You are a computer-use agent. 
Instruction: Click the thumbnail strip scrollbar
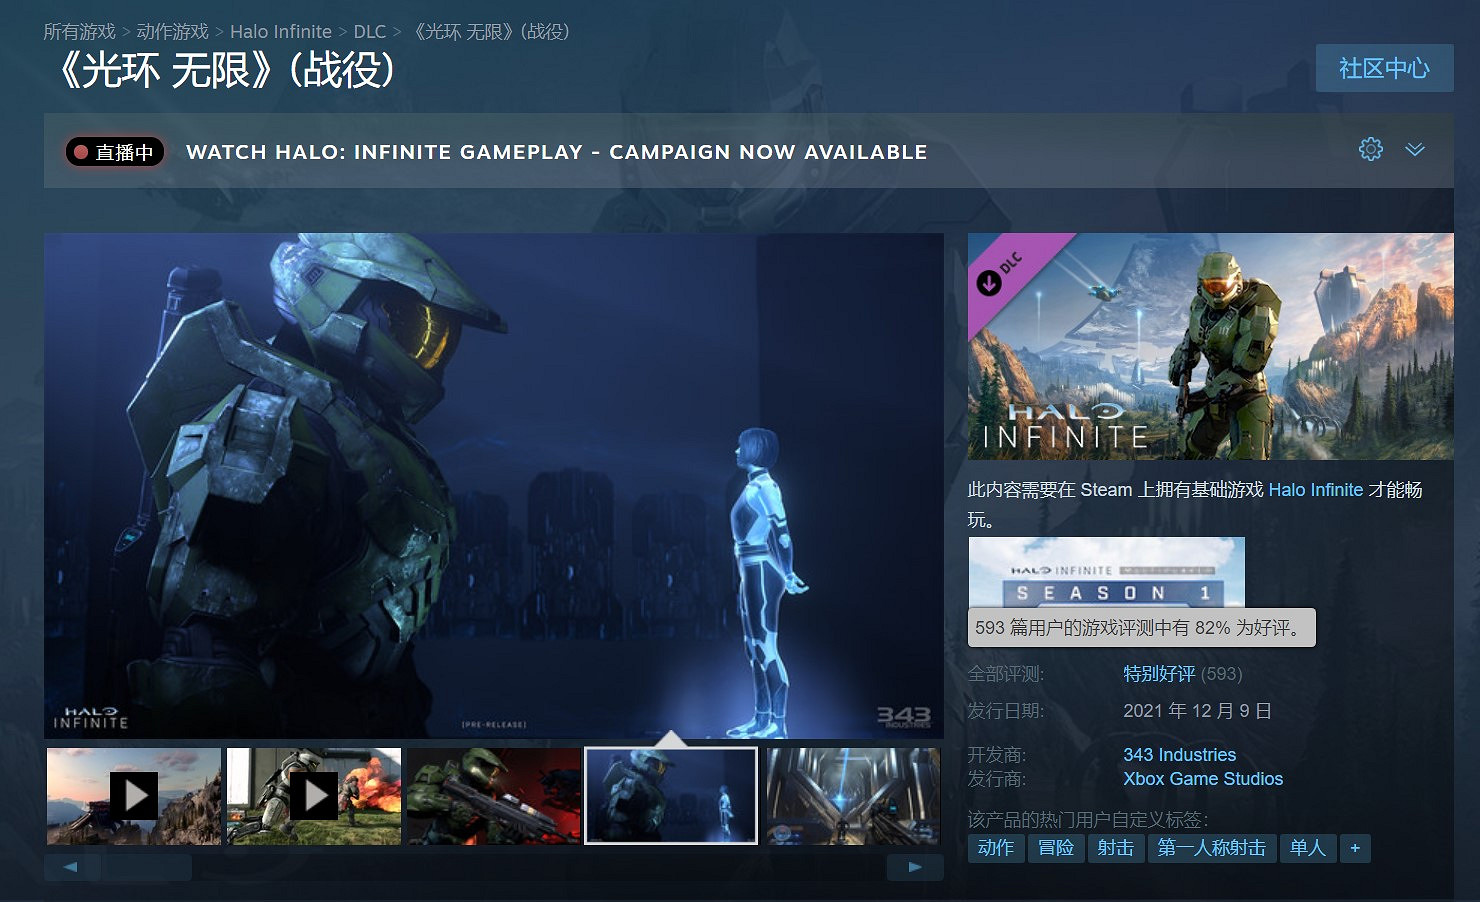coord(147,868)
